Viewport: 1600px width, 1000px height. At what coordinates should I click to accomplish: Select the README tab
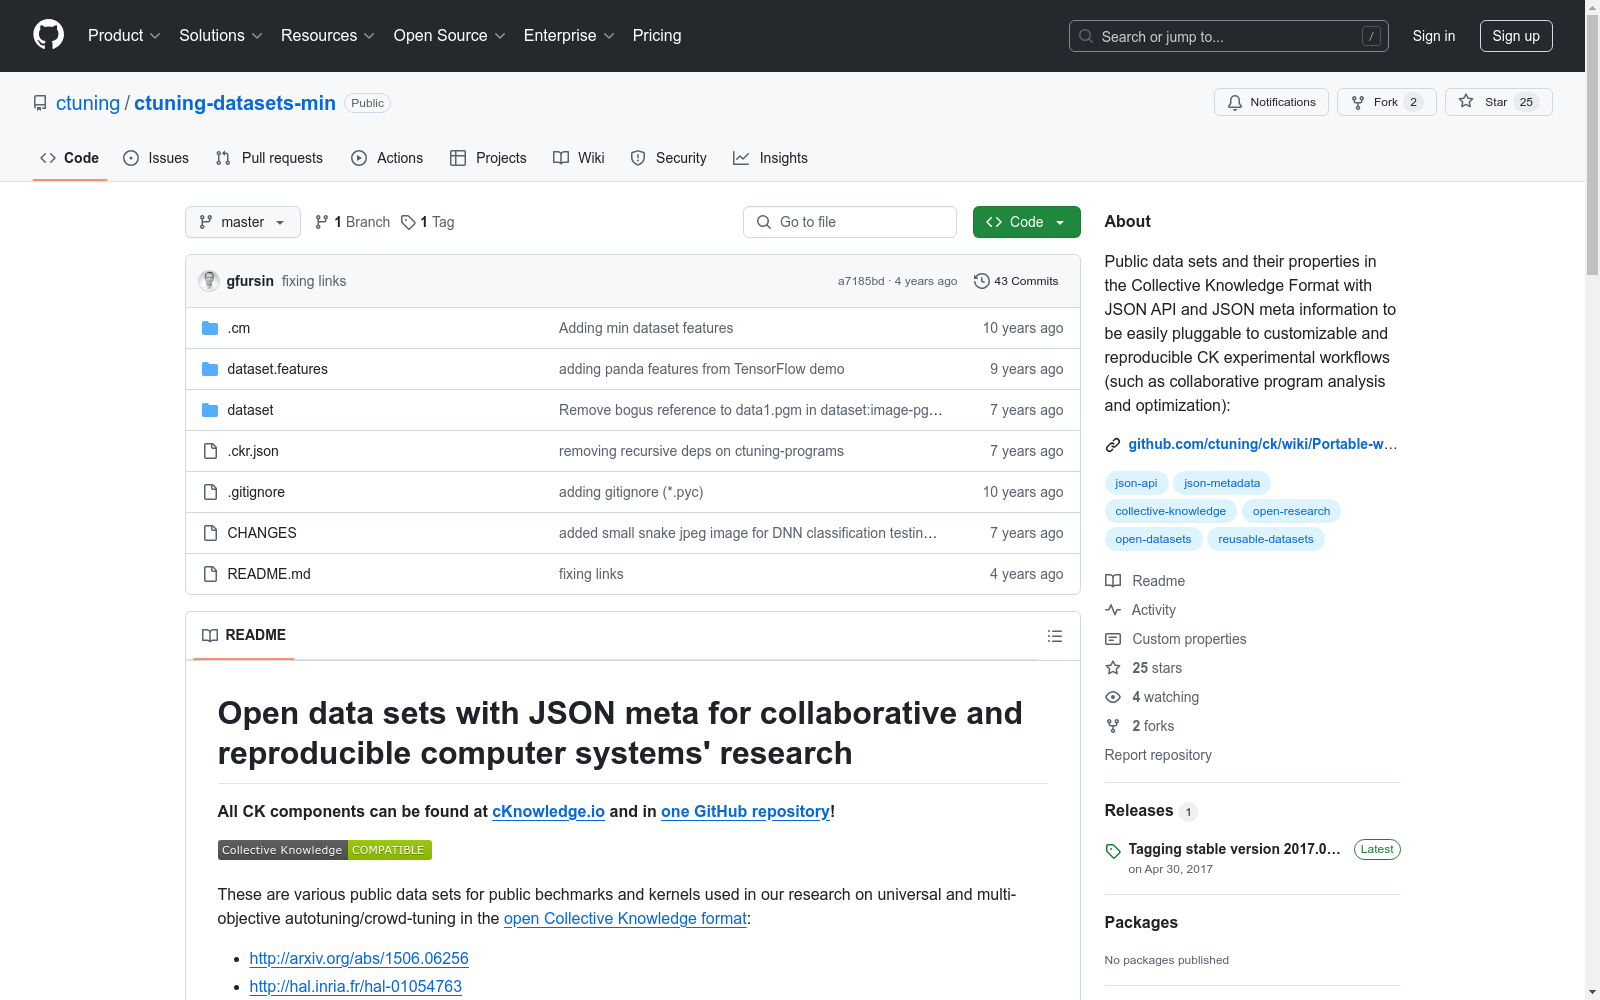pyautogui.click(x=244, y=635)
